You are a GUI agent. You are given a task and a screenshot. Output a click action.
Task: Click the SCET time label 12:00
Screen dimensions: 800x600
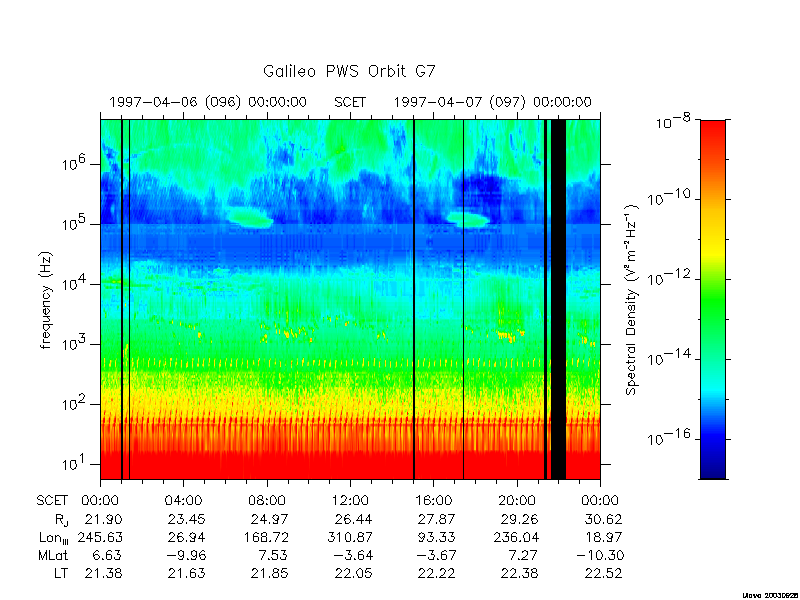click(x=350, y=501)
